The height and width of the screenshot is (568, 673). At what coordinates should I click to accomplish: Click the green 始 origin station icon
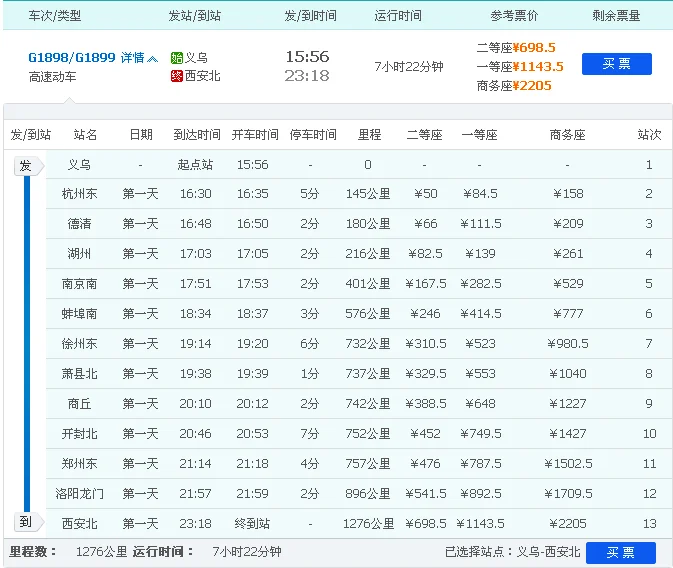pos(176,58)
